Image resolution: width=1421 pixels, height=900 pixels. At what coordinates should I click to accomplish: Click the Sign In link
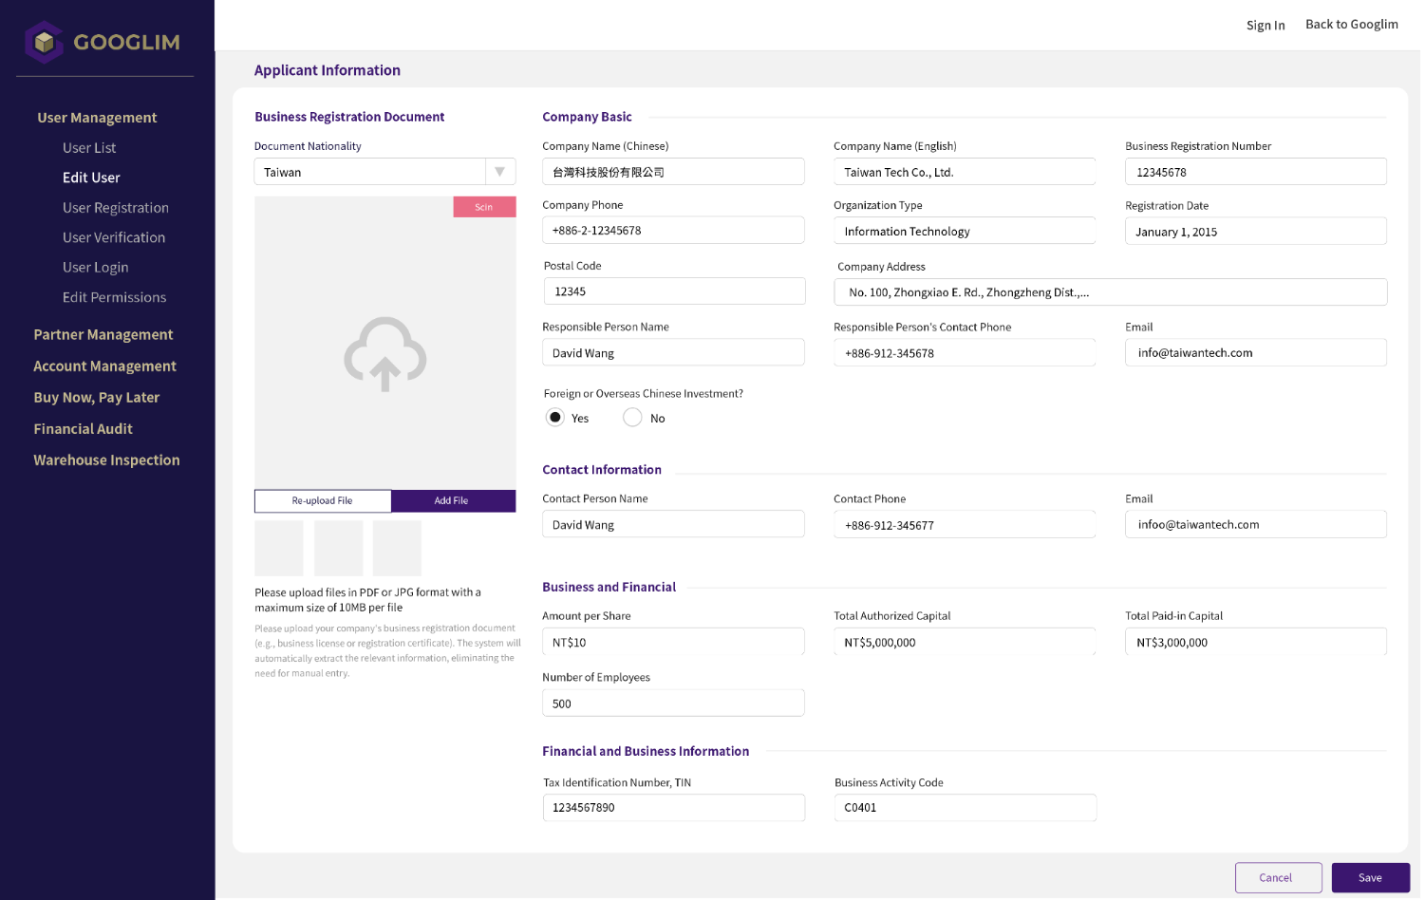pyautogui.click(x=1265, y=25)
